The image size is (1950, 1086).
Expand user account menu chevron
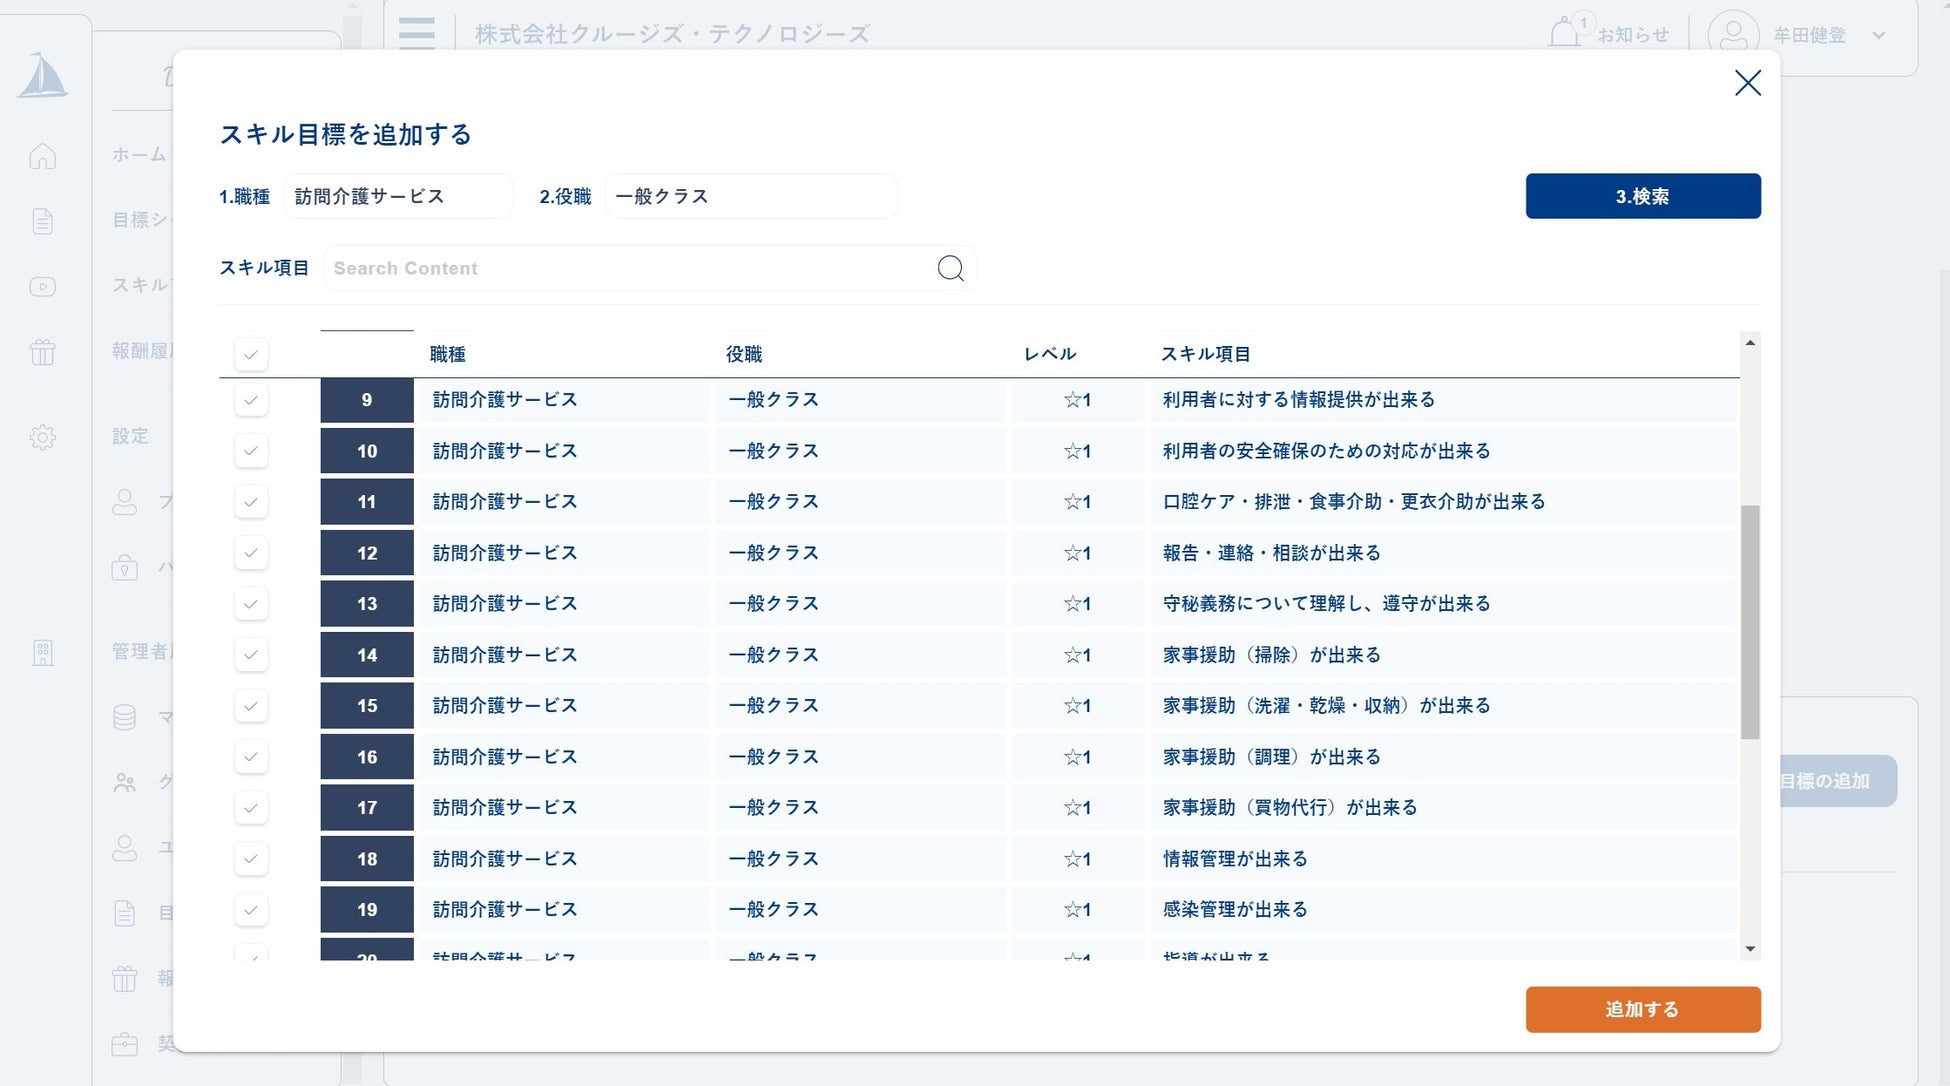(1879, 35)
